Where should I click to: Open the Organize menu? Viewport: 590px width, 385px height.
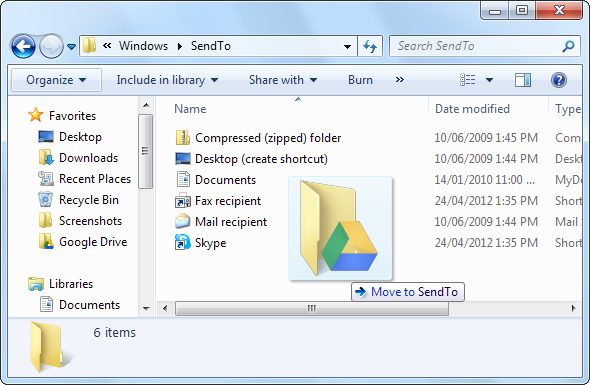pyautogui.click(x=56, y=80)
